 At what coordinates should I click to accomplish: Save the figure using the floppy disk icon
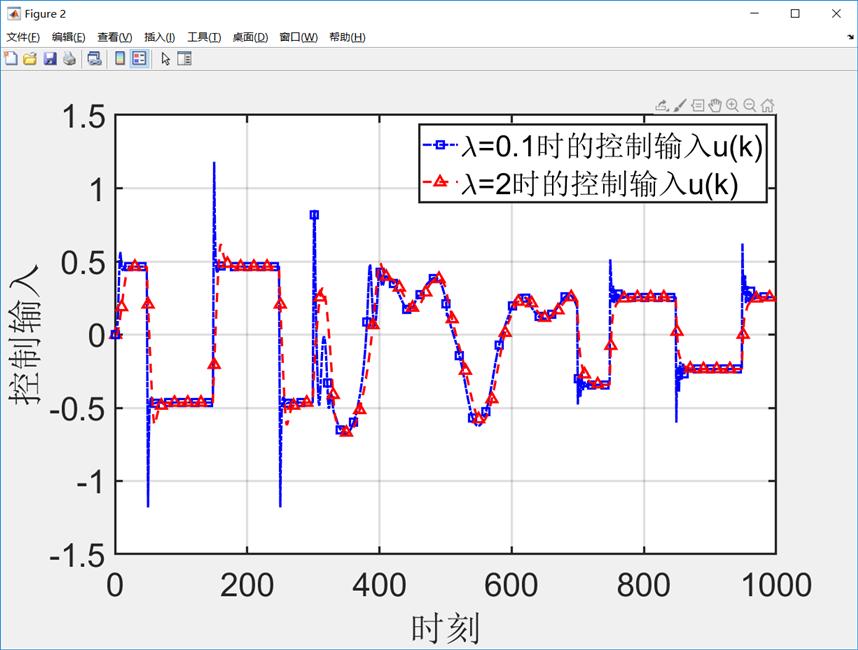(x=50, y=59)
